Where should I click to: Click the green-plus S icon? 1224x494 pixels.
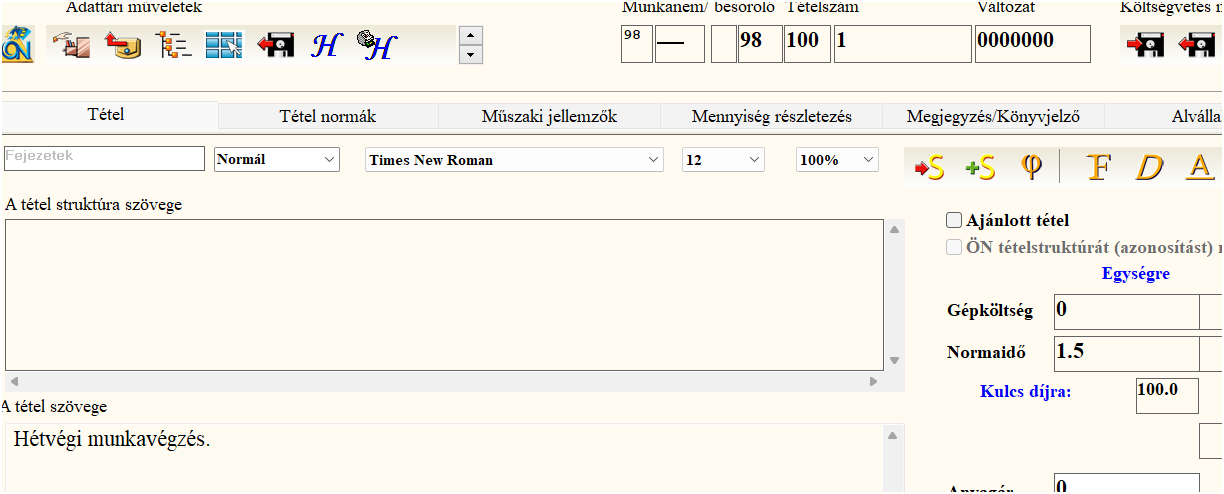click(x=980, y=168)
